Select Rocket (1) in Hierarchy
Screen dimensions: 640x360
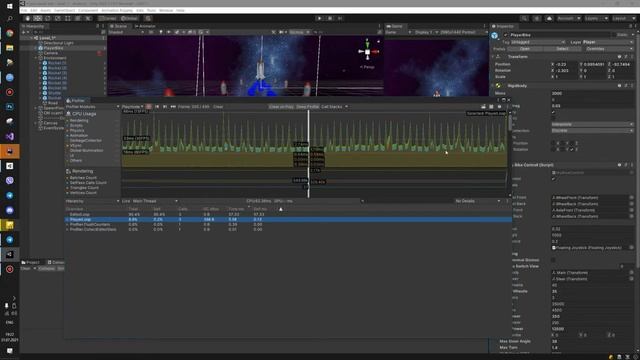coord(57,63)
